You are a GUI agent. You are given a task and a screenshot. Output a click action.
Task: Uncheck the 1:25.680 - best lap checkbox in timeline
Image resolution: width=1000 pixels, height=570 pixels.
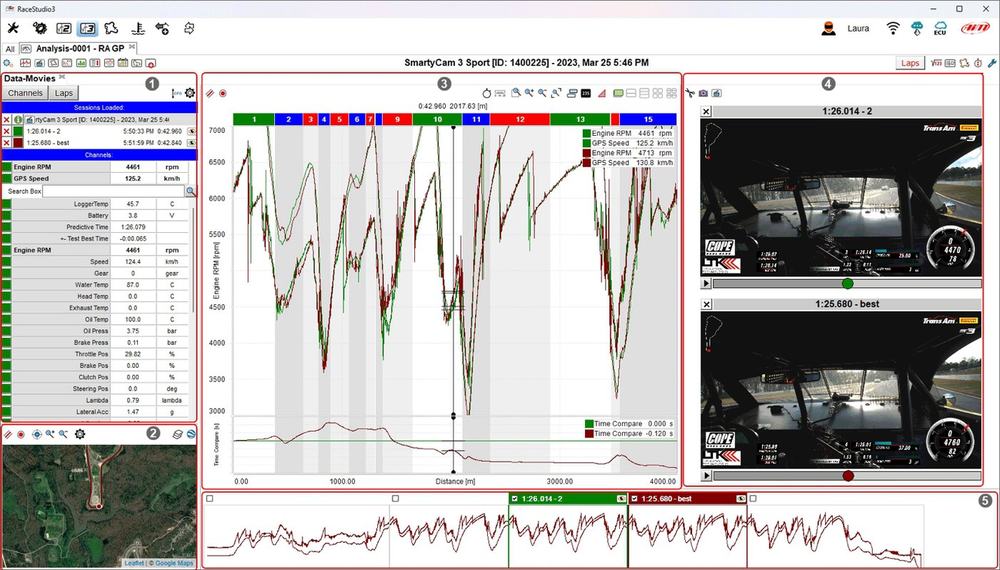(x=635, y=499)
